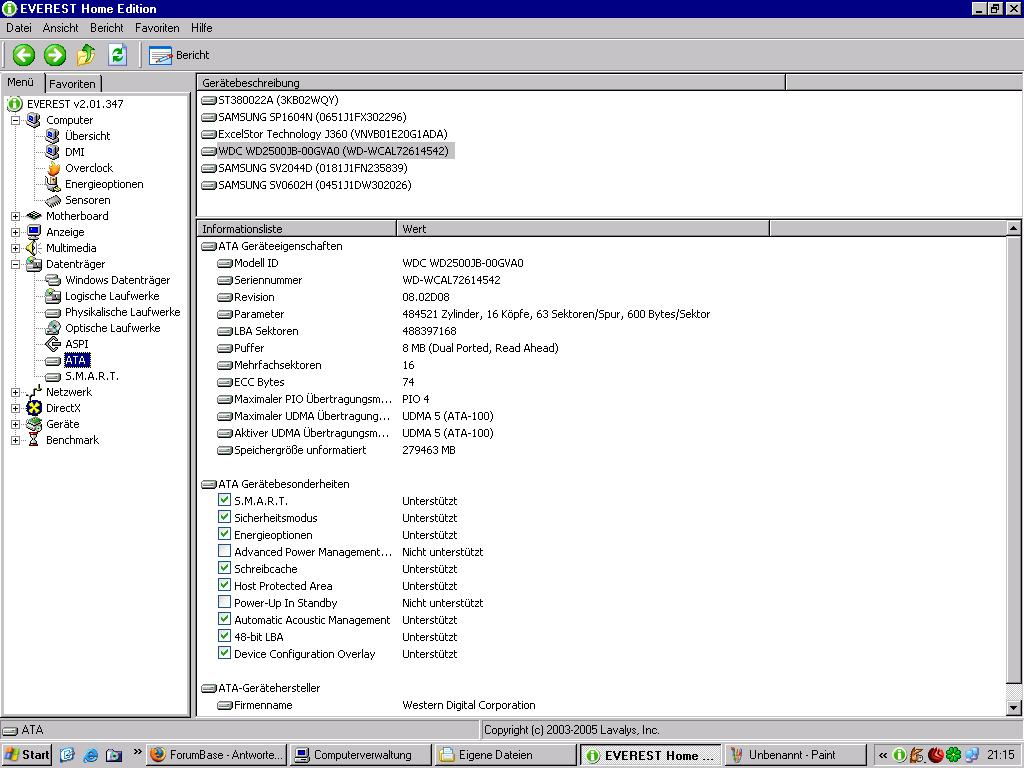This screenshot has width=1024, height=768.
Task: Select SAMSUNG SV0602H drive entry
Action: [x=315, y=185]
